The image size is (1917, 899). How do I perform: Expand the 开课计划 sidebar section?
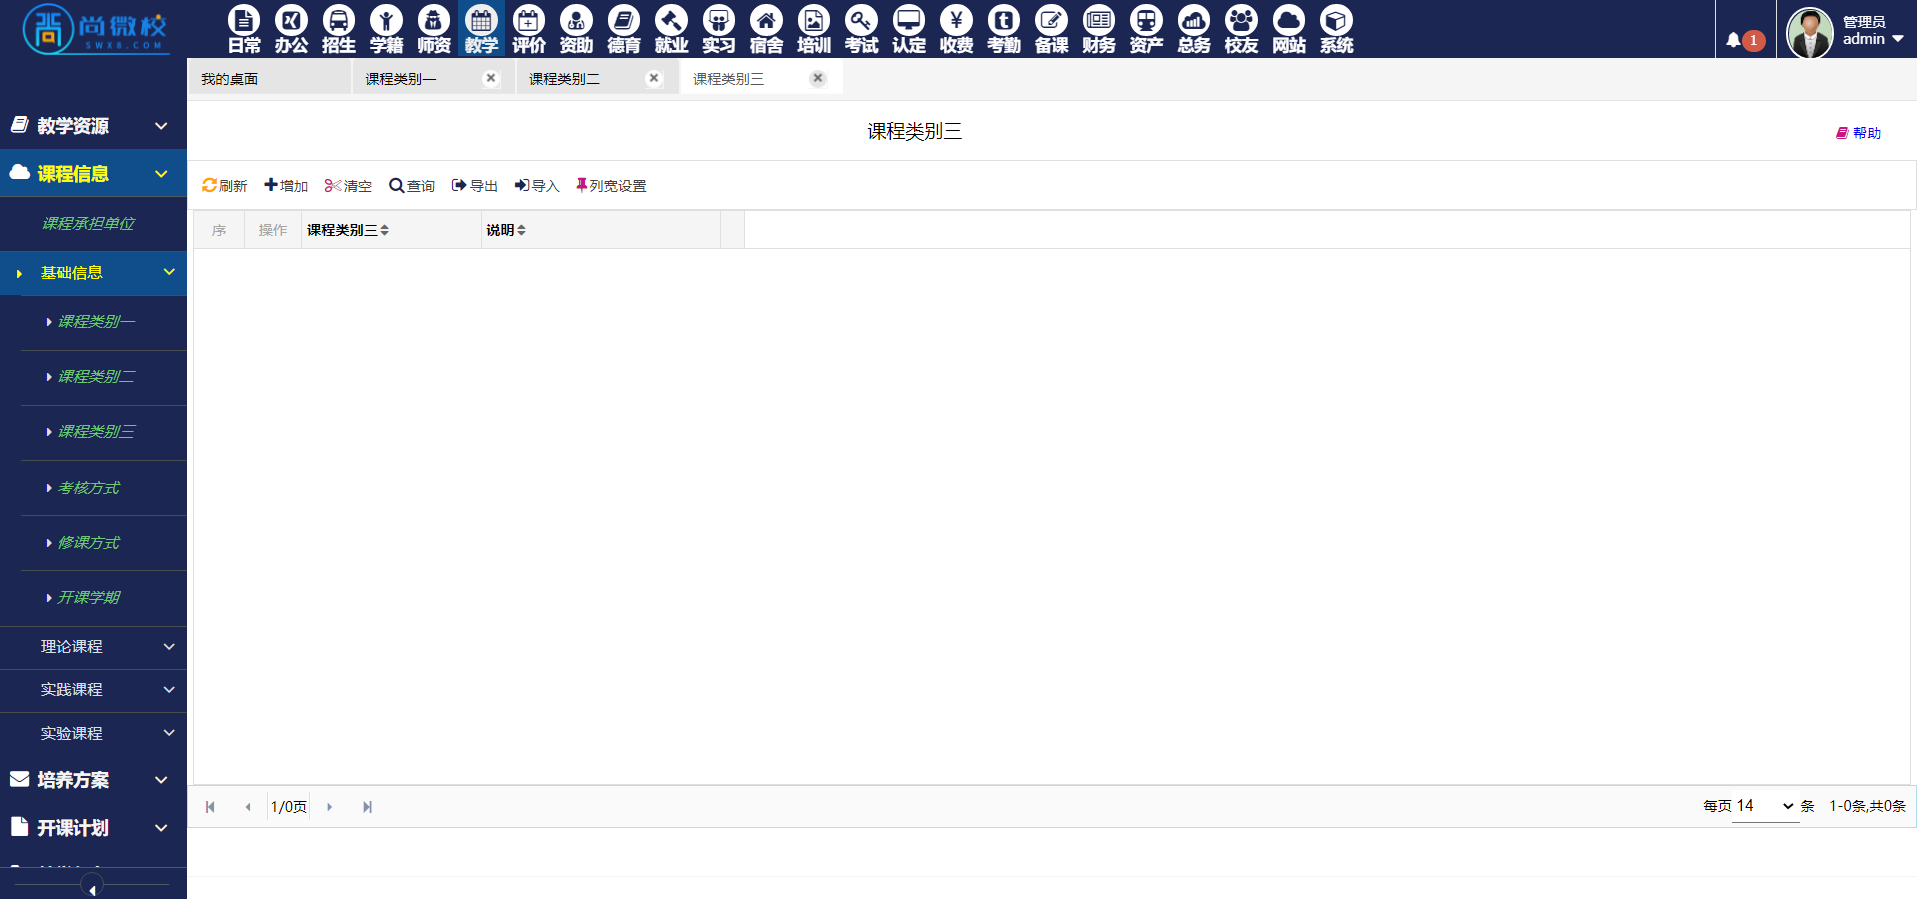[93, 828]
